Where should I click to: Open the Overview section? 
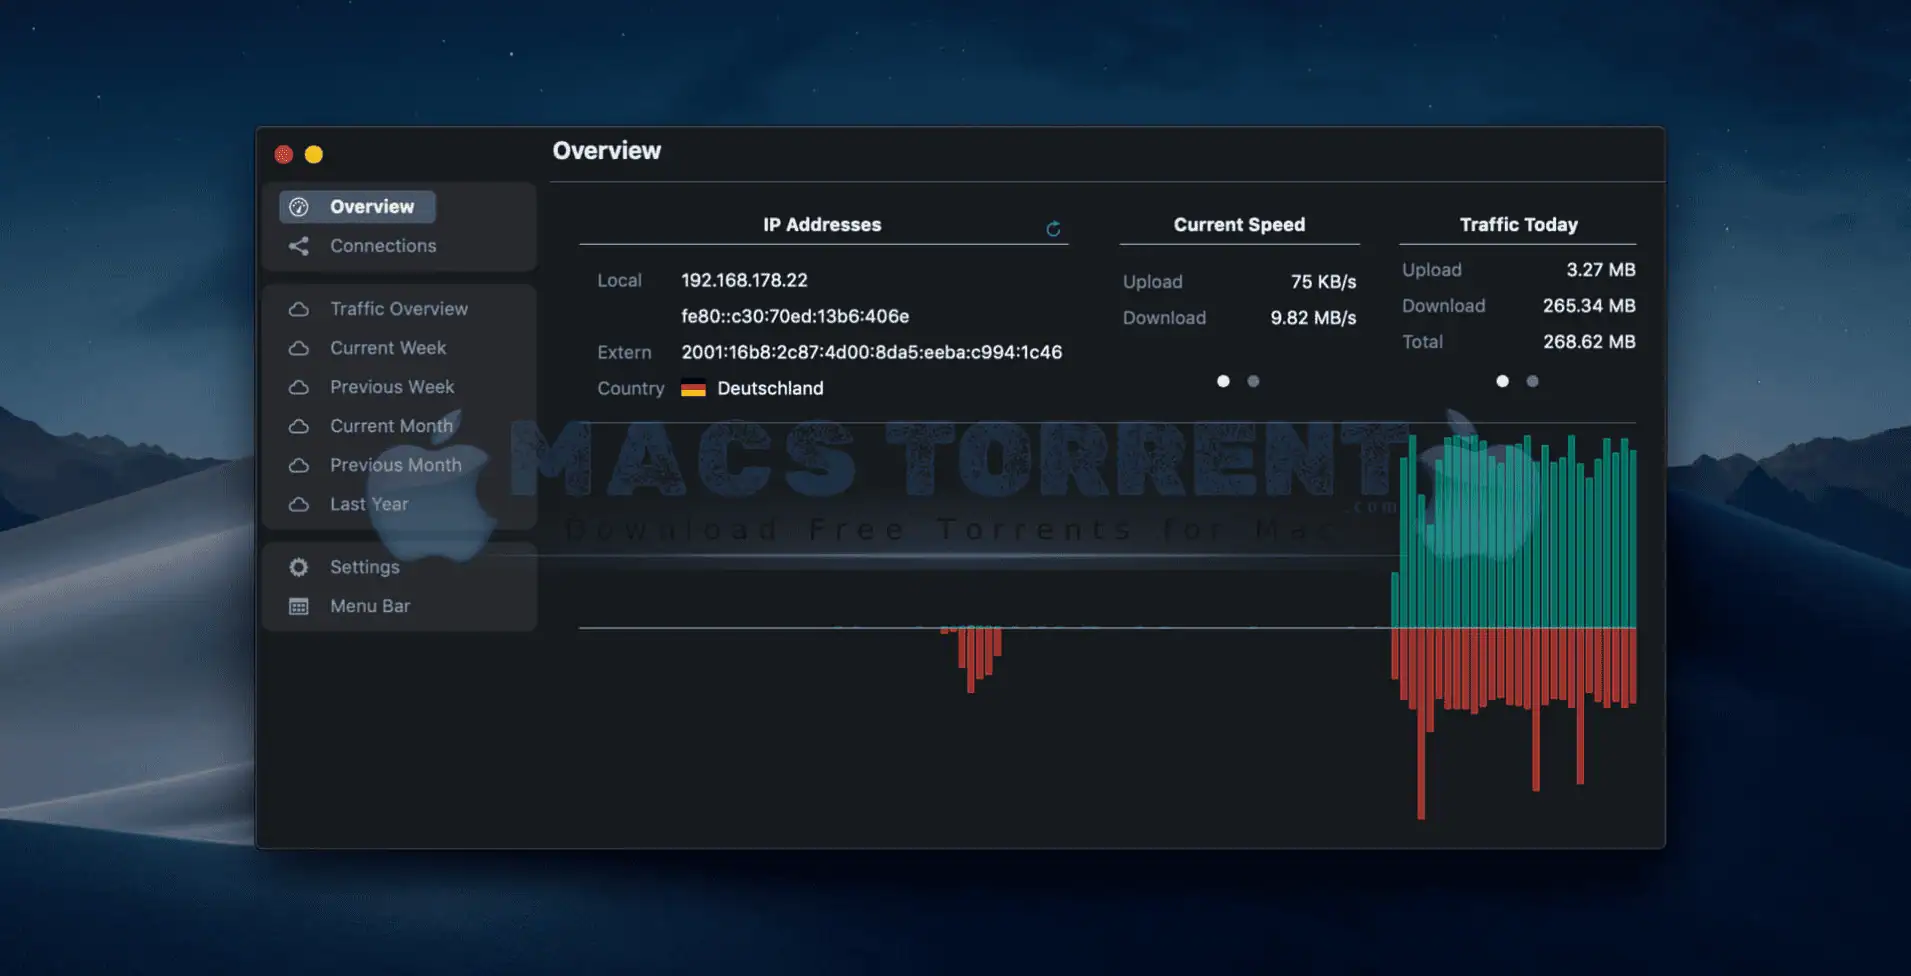coord(357,207)
